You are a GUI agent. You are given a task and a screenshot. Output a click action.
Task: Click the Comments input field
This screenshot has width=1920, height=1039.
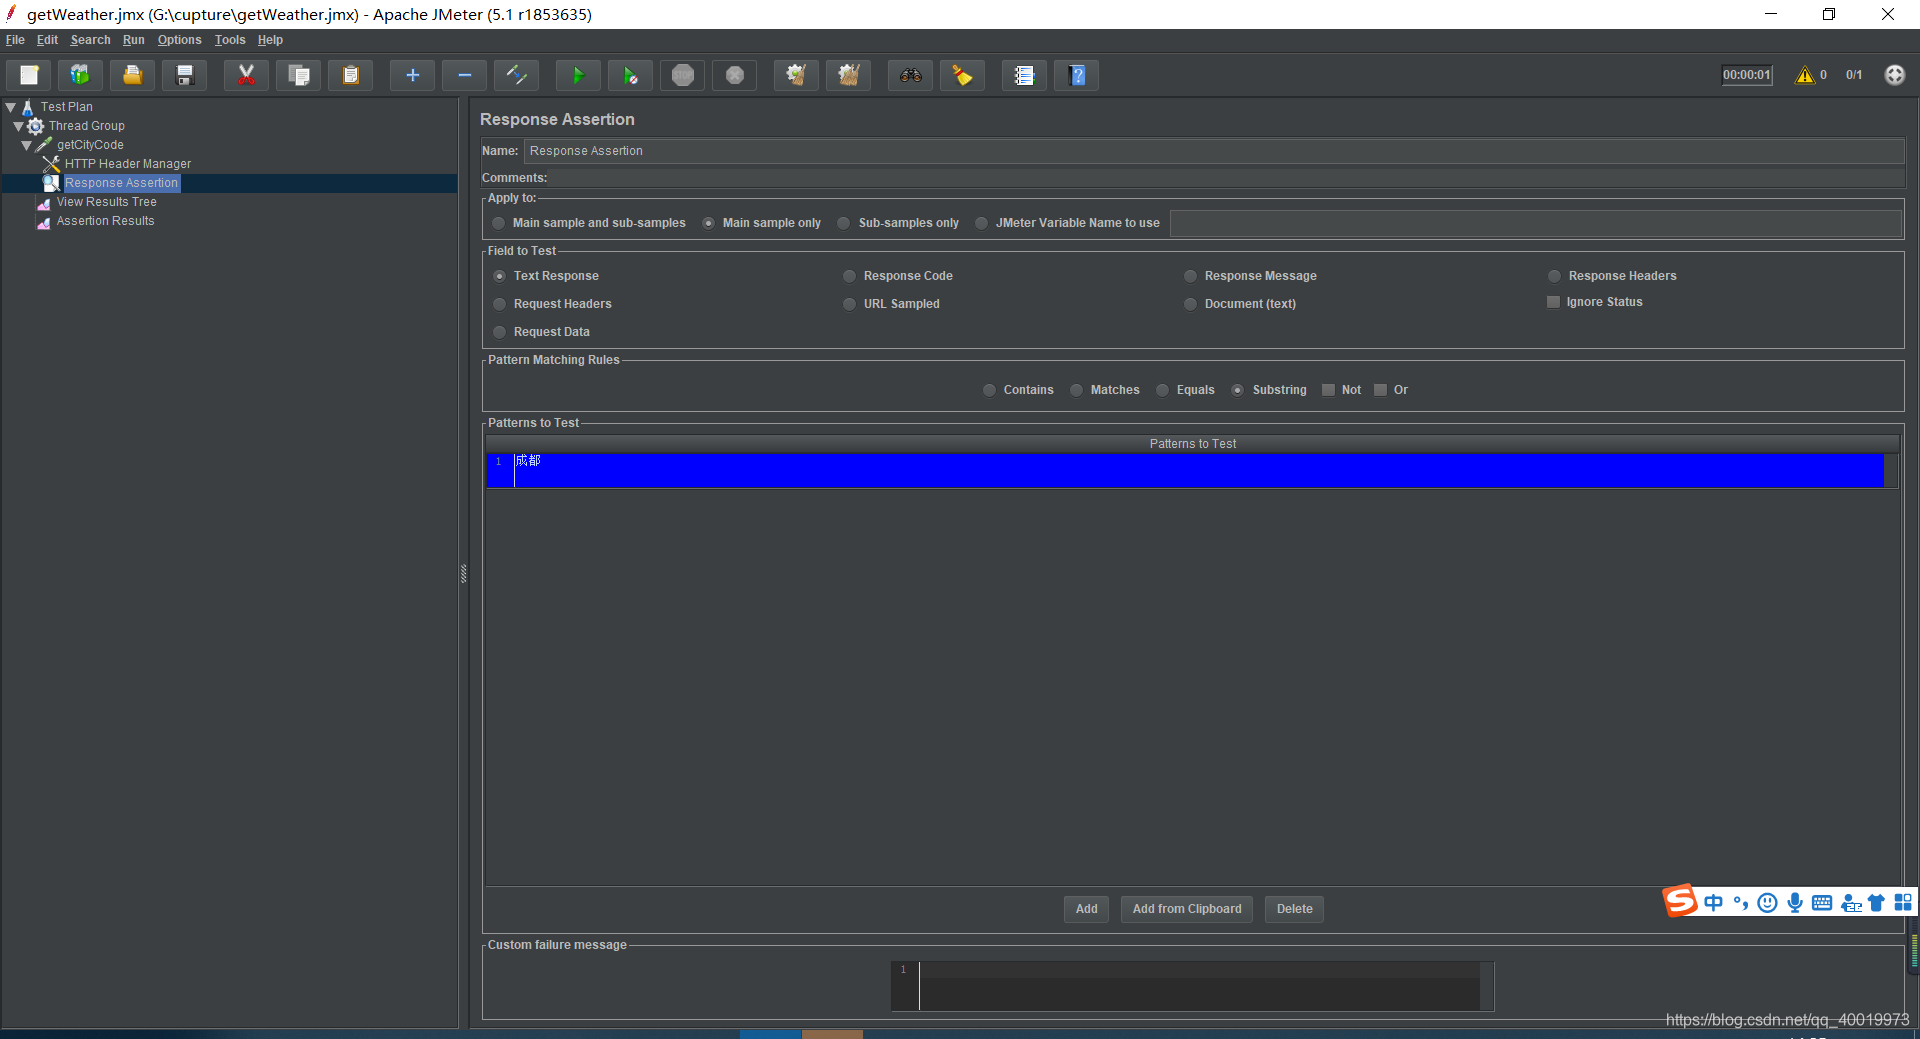pos(1227,178)
